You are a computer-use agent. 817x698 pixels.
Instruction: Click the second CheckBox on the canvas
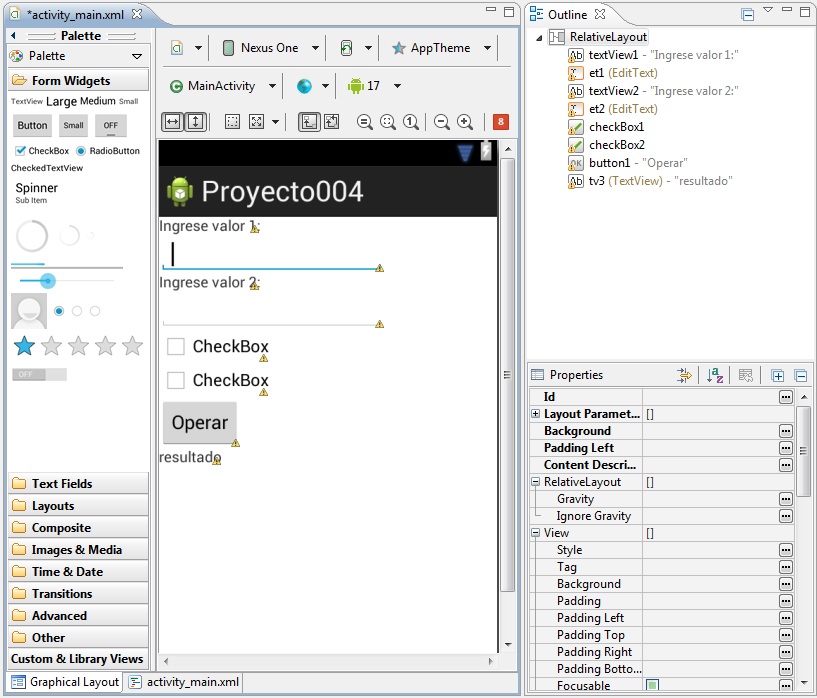217,380
